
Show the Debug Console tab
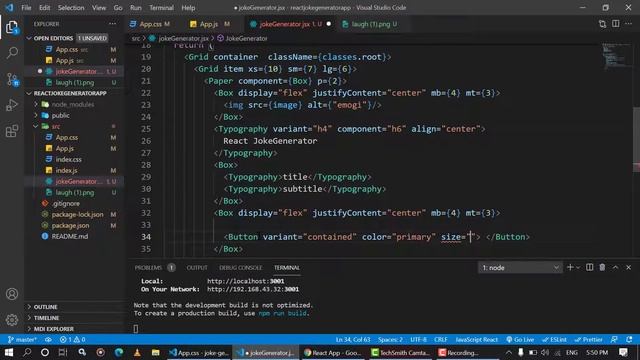pos(240,267)
